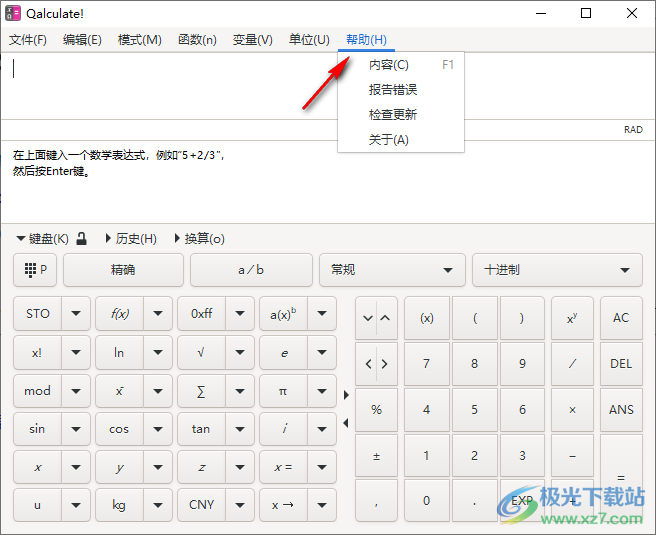Screen dimensions: 656x535
Task: Open the dropdown arrow next to CNY
Action: (x=240, y=505)
